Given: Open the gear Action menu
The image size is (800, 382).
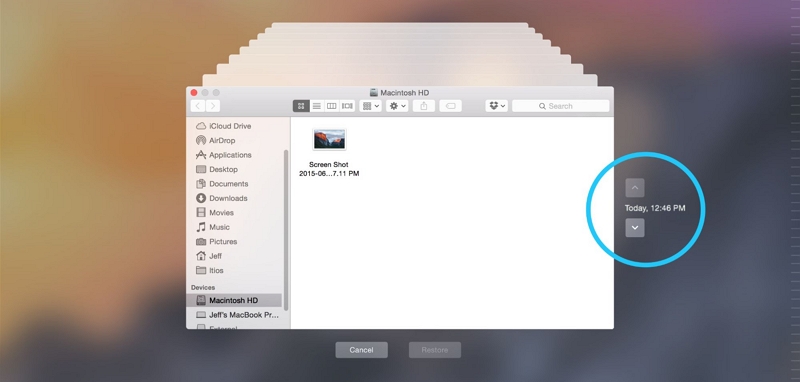Looking at the screenshot, I should coord(397,106).
